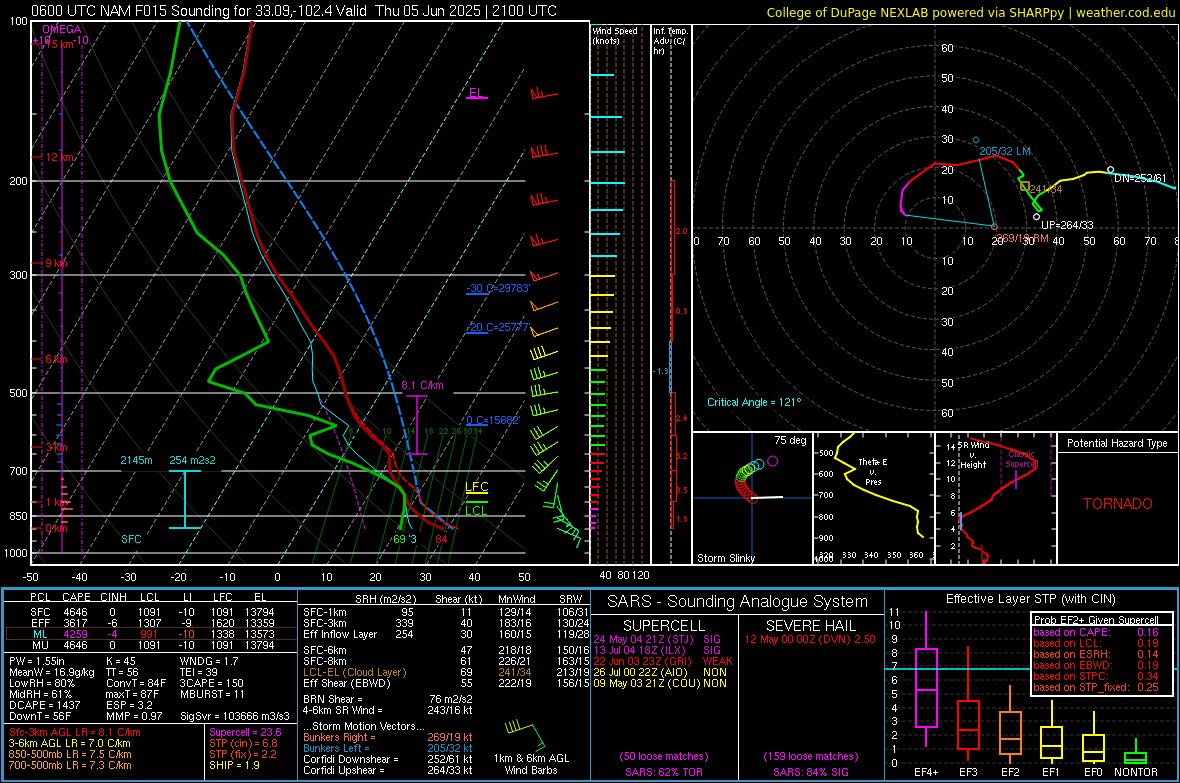Click the Classic Supercell label
The height and width of the screenshot is (783, 1180).
pos(1021,459)
